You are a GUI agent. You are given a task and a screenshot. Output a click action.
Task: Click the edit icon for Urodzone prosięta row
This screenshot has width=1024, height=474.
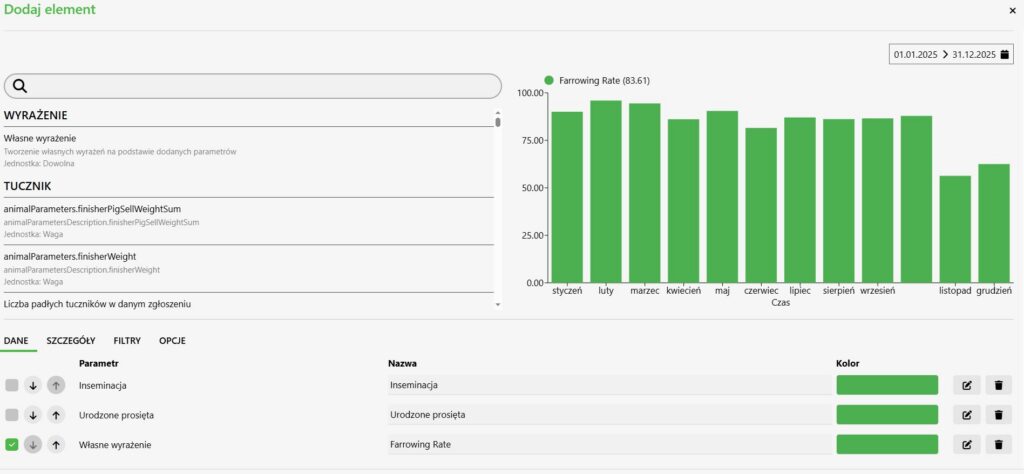(x=966, y=414)
